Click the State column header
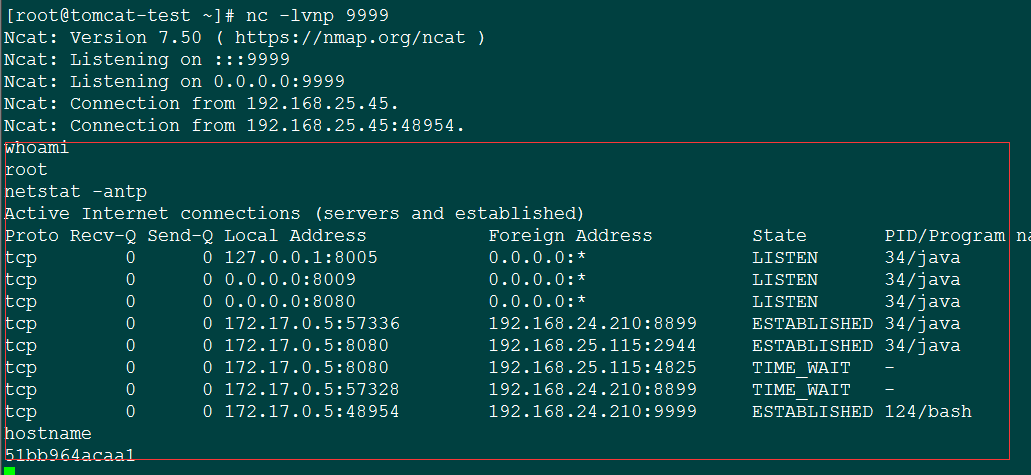This screenshot has width=1031, height=475. click(x=779, y=236)
